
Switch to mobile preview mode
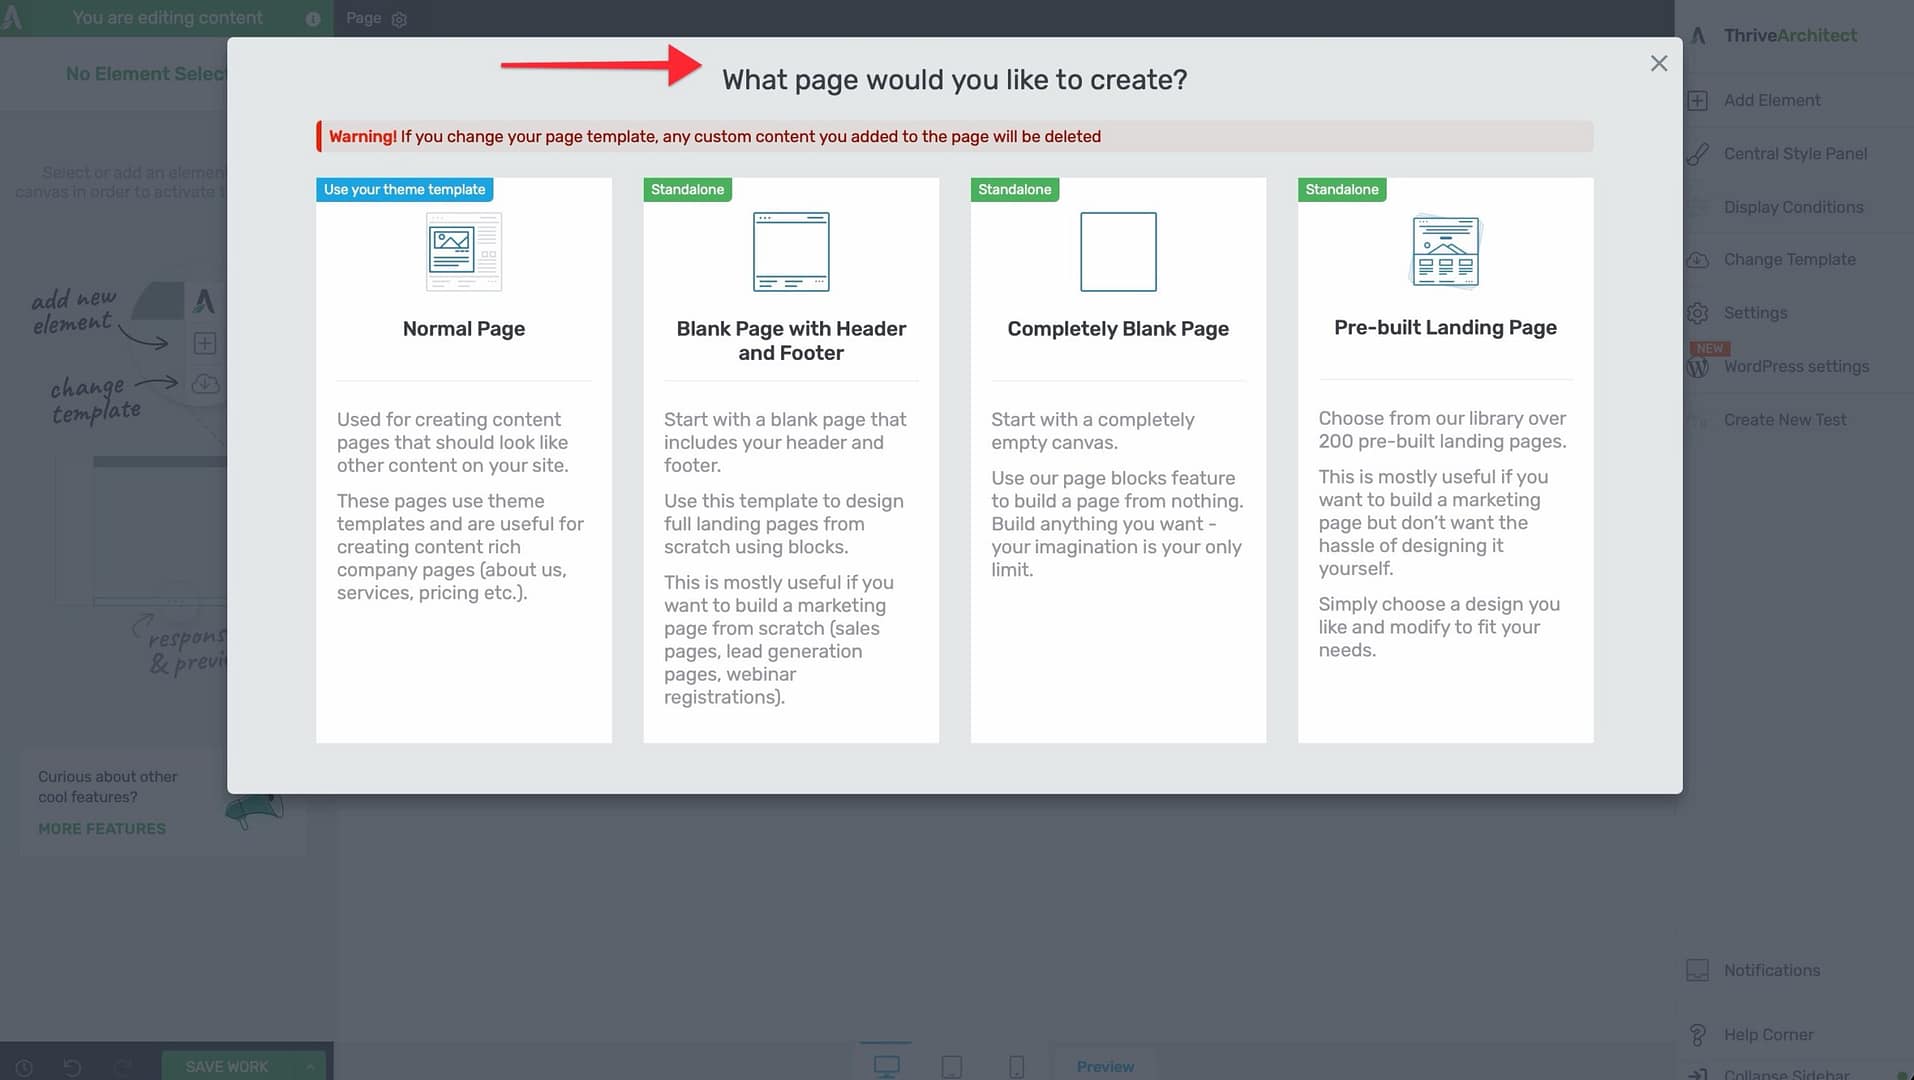click(1016, 1066)
